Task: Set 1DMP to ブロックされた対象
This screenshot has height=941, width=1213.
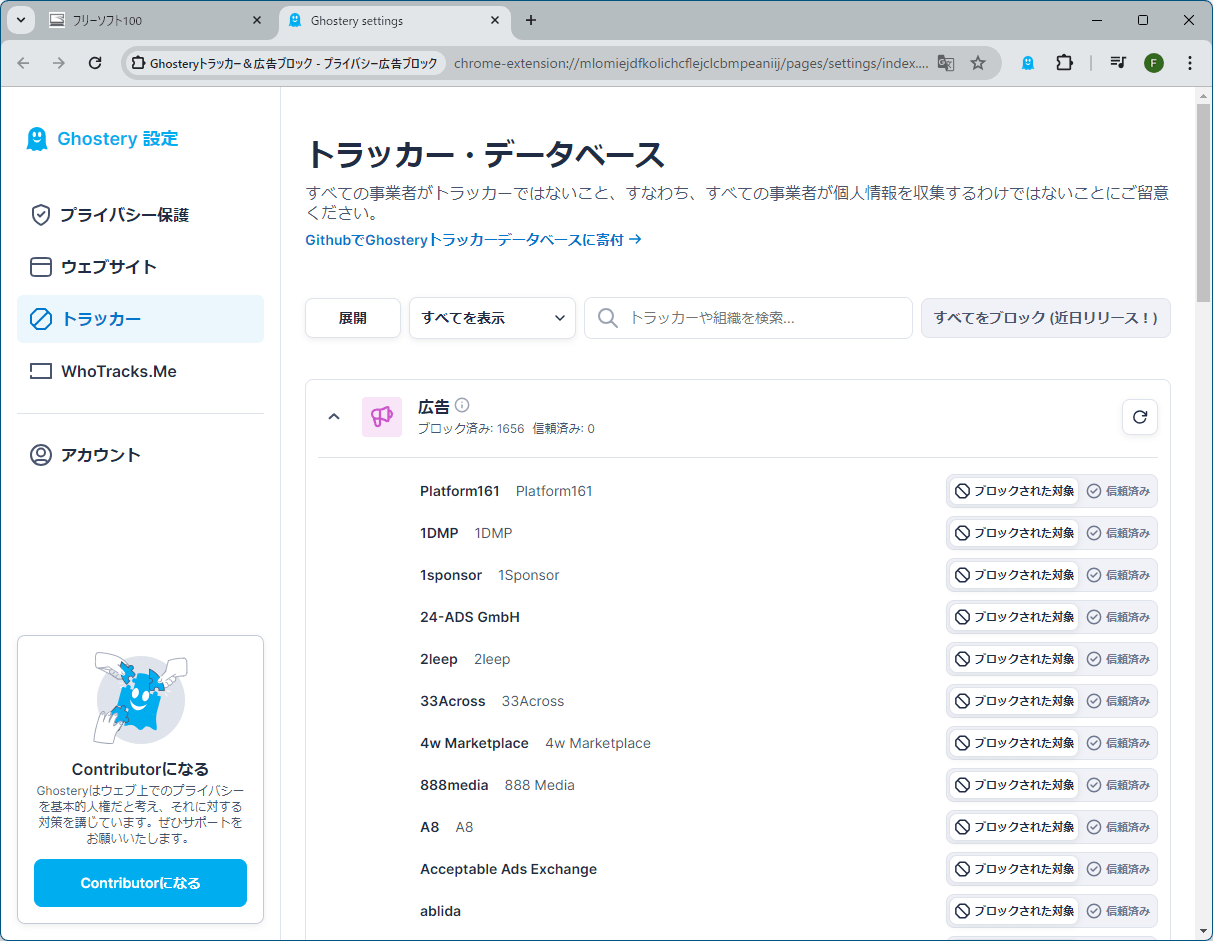Action: 1014,533
